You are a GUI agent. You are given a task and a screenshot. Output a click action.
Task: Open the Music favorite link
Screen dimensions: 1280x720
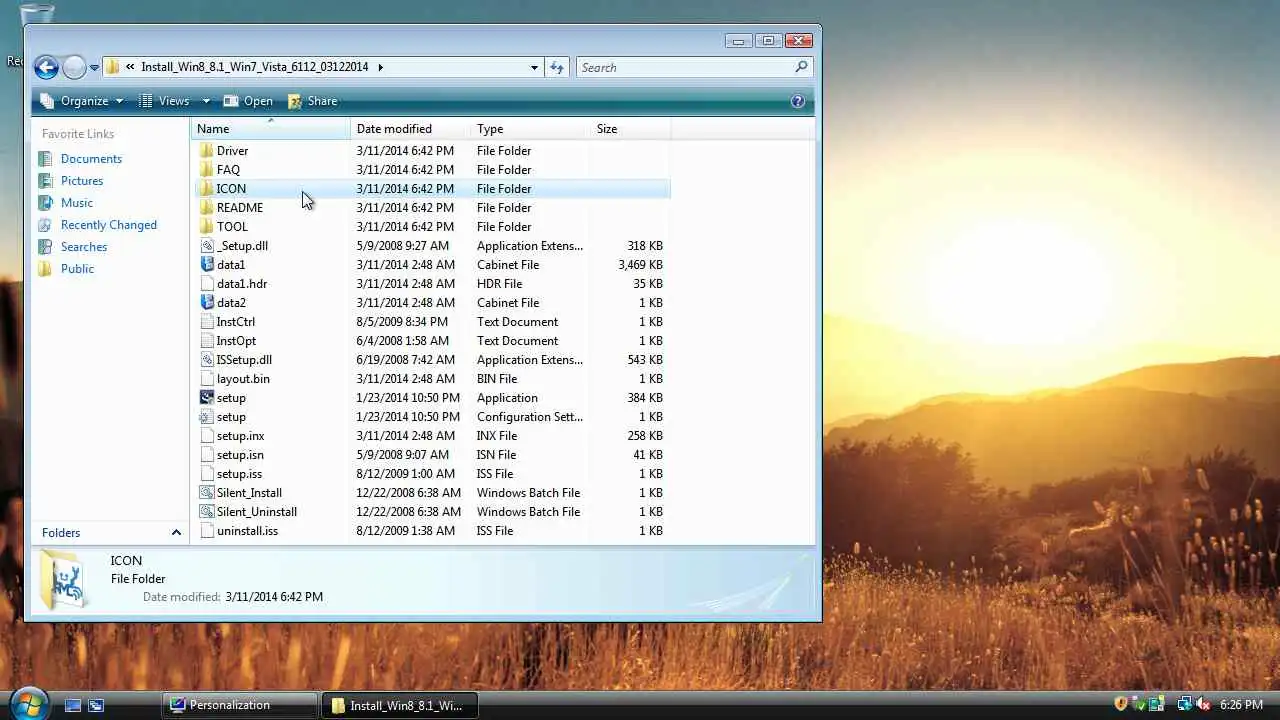tap(77, 203)
